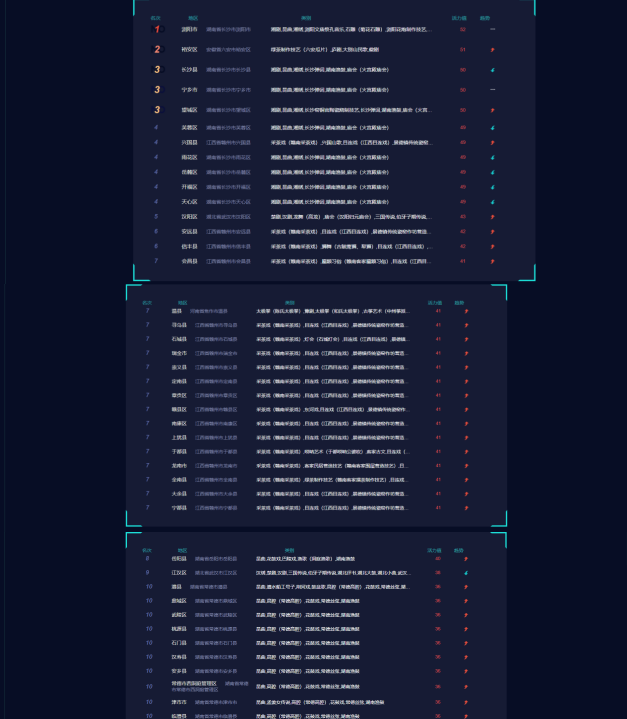627x719 pixels.
Task: Click the 活力值 column header in top table
Action: [459, 18]
